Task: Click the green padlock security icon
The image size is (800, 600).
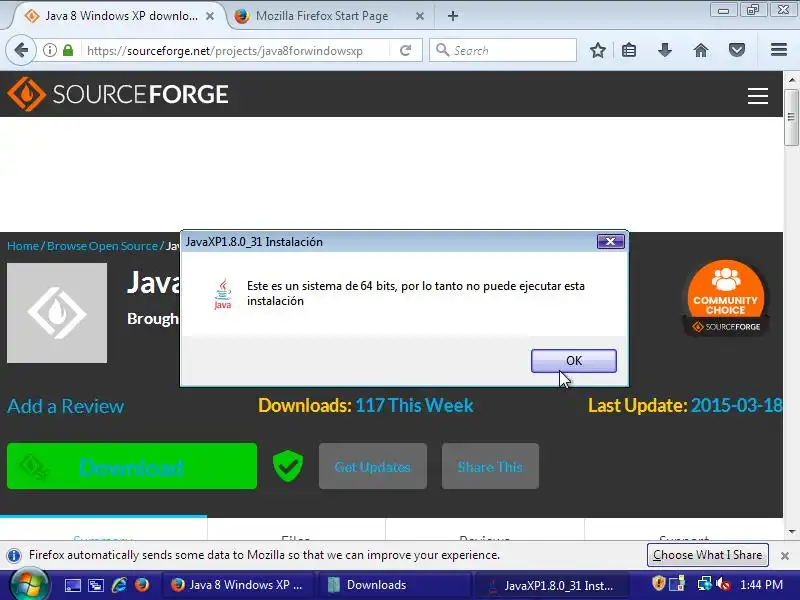Action: pos(68,51)
